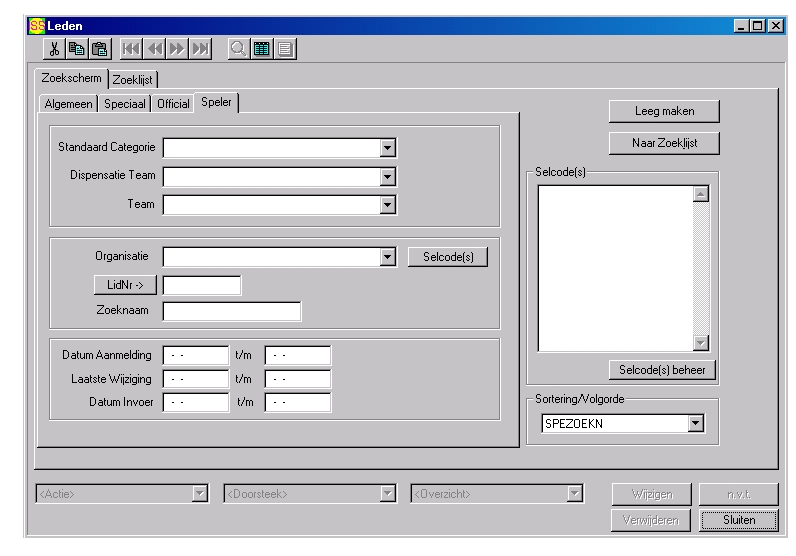Click into the Zoeknaam text field
Image resolution: width=796 pixels, height=556 pixels.
pos(232,312)
